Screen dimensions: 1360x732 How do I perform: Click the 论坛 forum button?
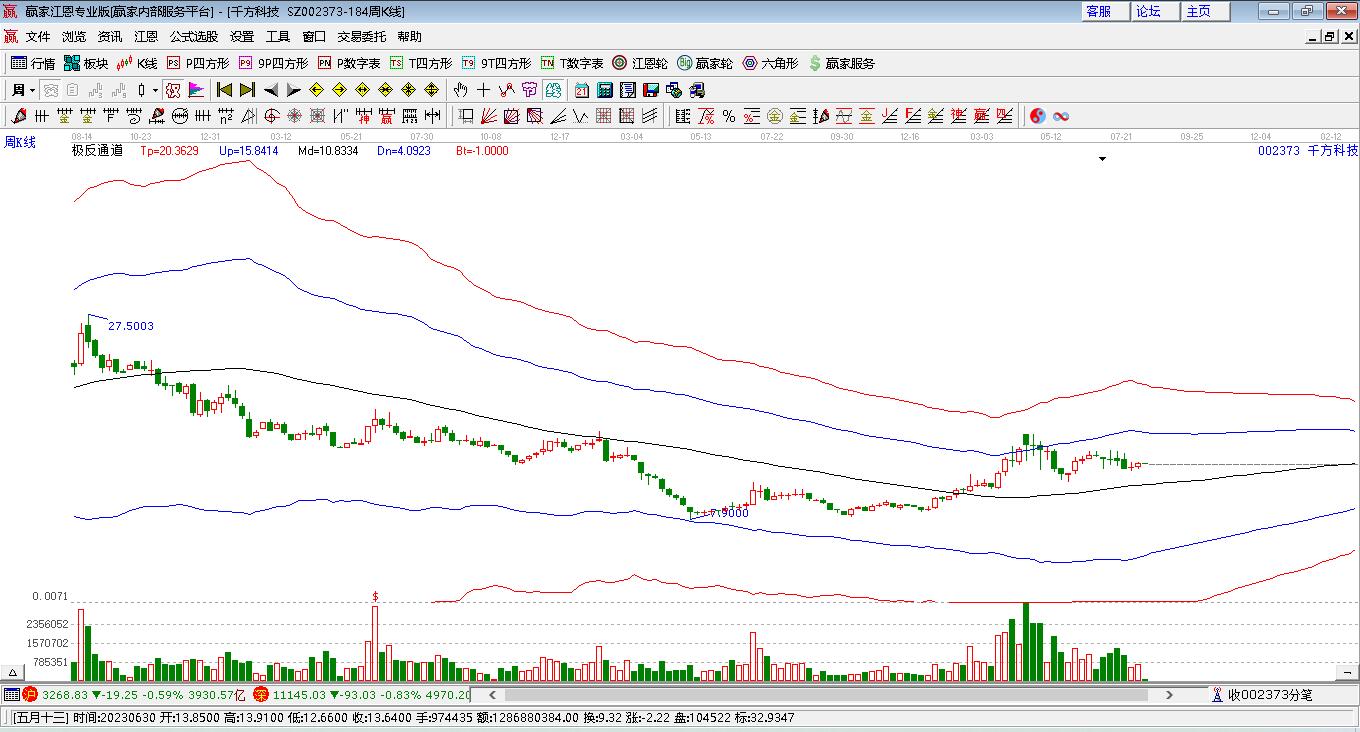1148,11
